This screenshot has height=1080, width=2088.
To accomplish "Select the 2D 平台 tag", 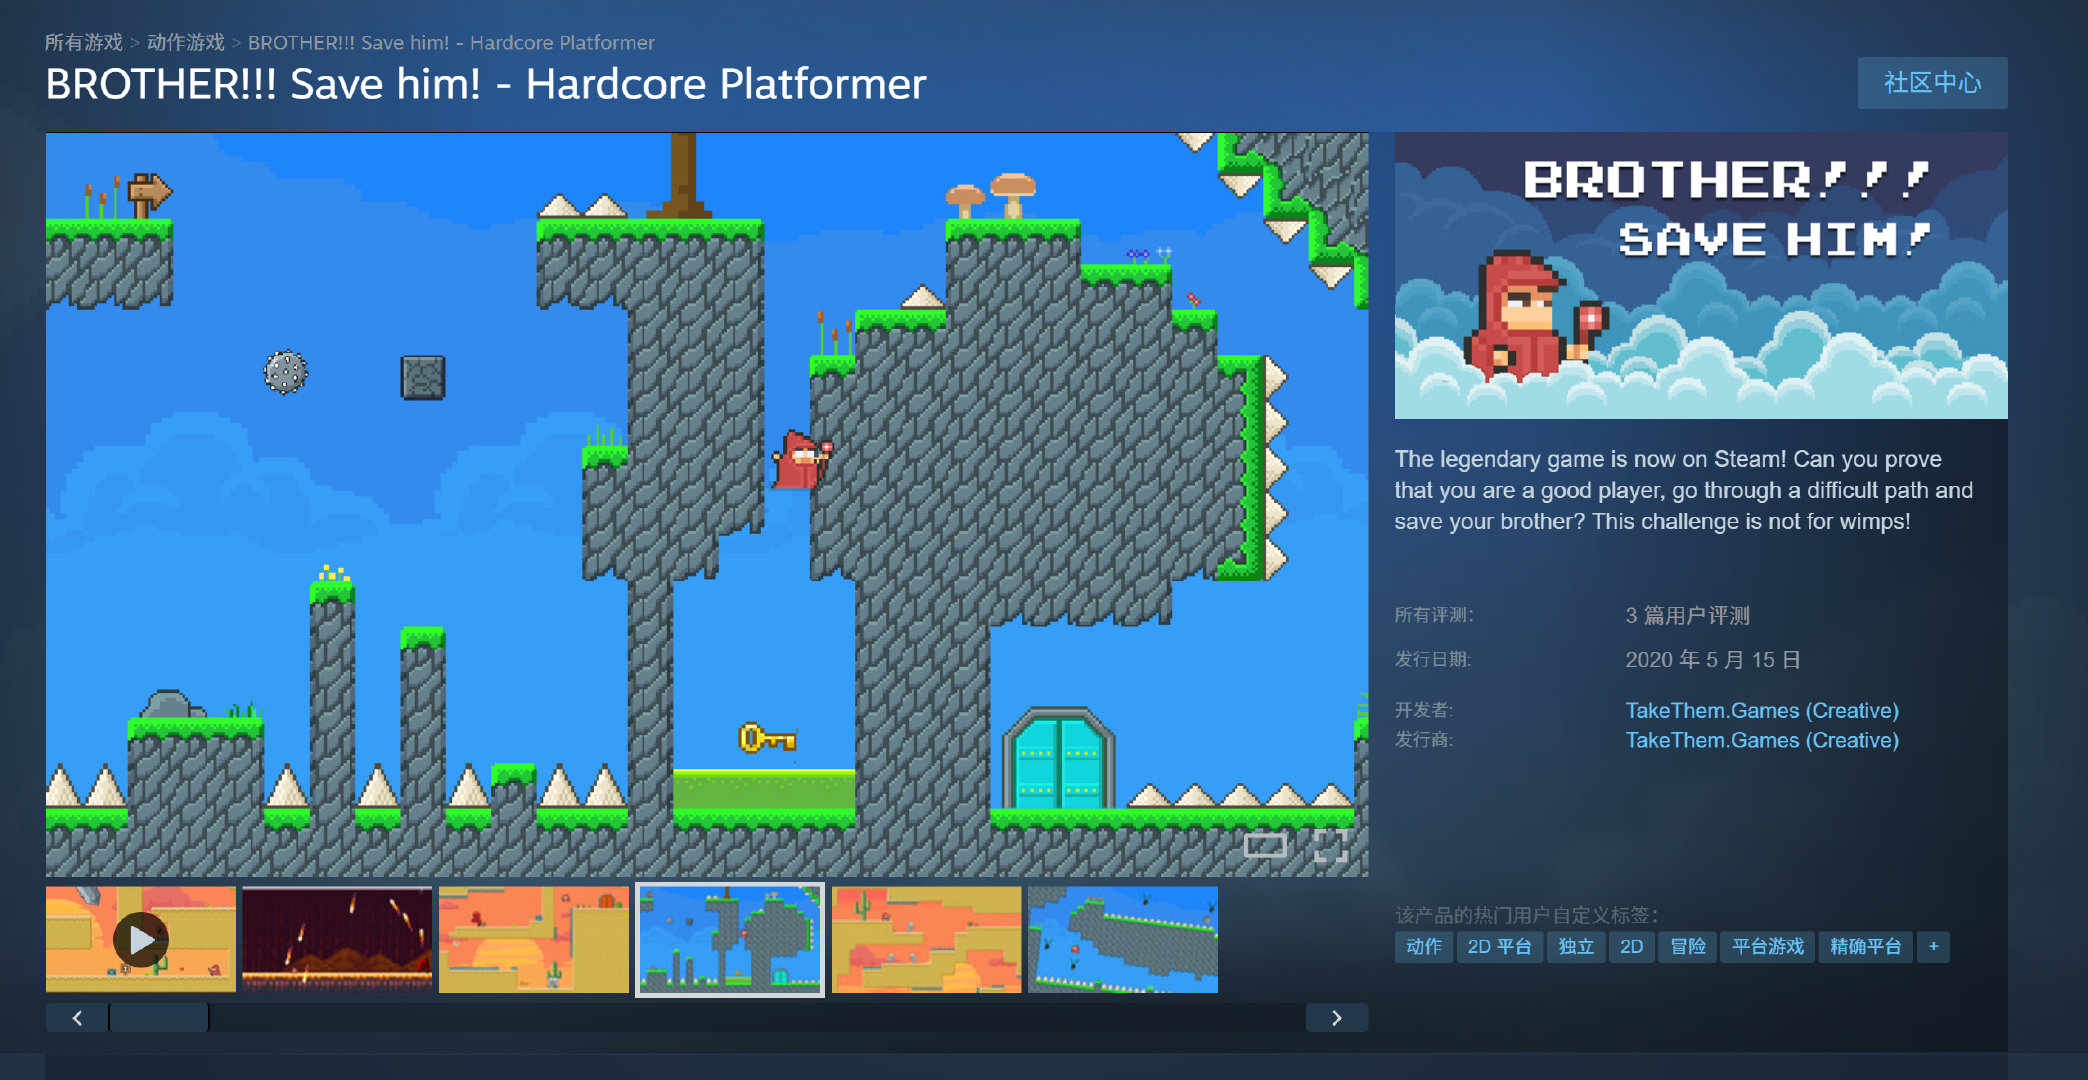I will coord(1499,946).
